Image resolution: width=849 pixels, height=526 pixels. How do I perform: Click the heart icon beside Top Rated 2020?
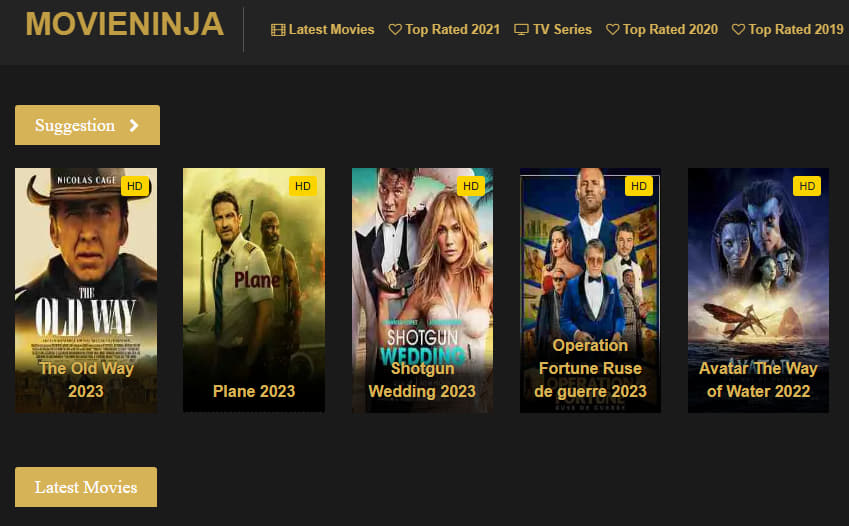612,29
